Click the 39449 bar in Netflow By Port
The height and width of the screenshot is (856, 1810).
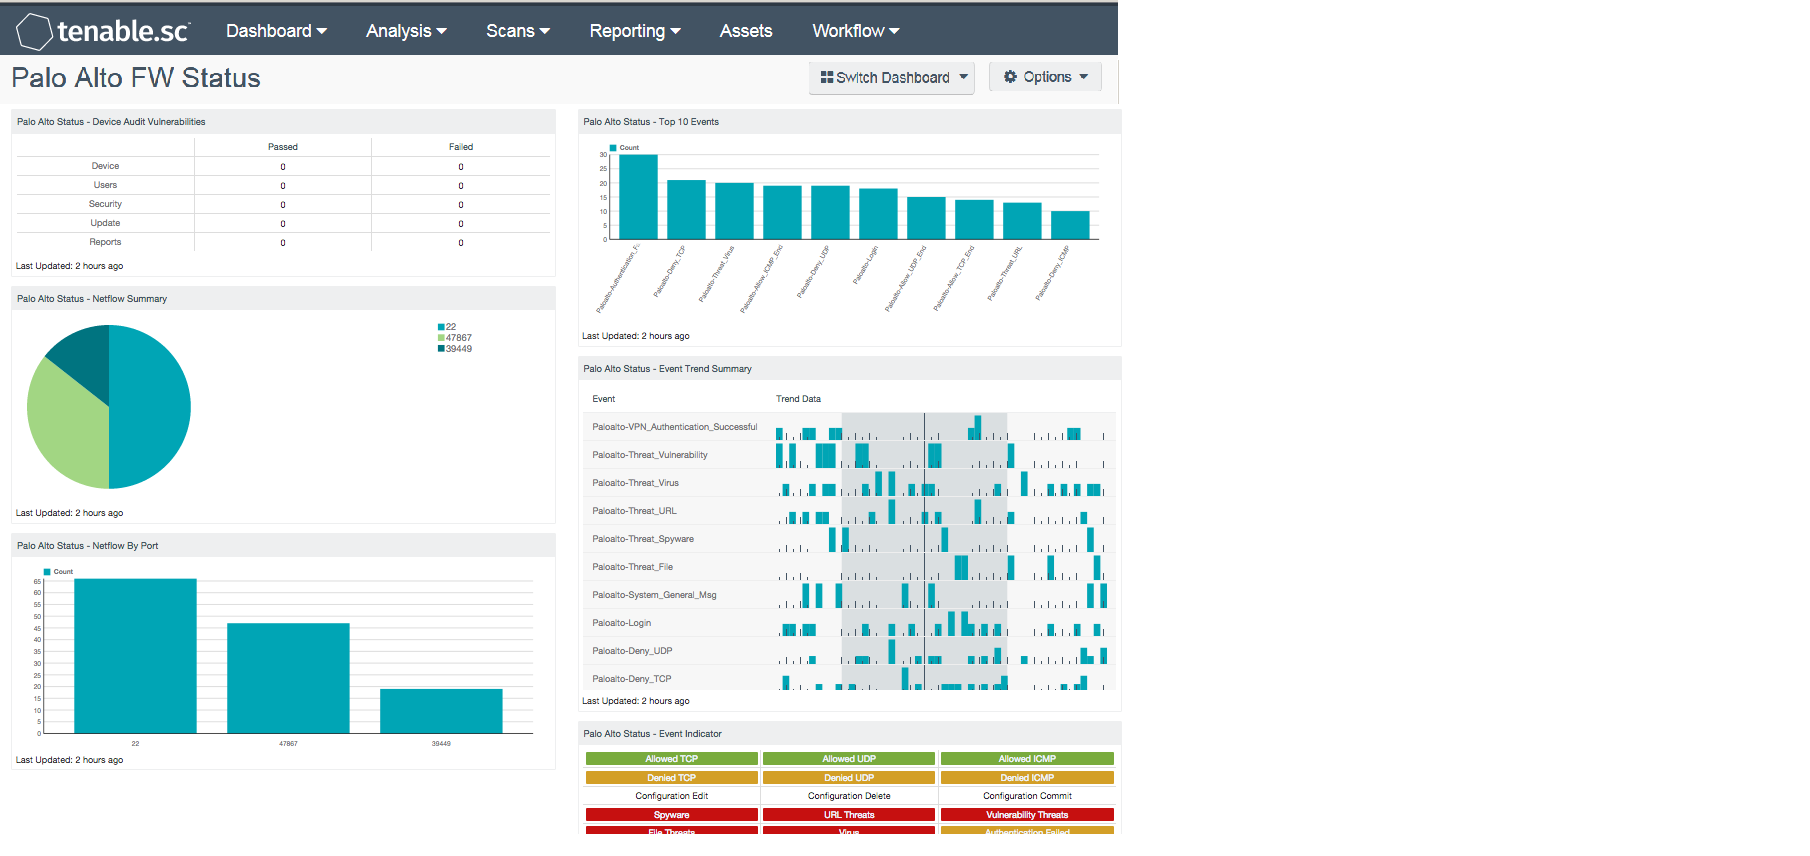[x=441, y=711]
